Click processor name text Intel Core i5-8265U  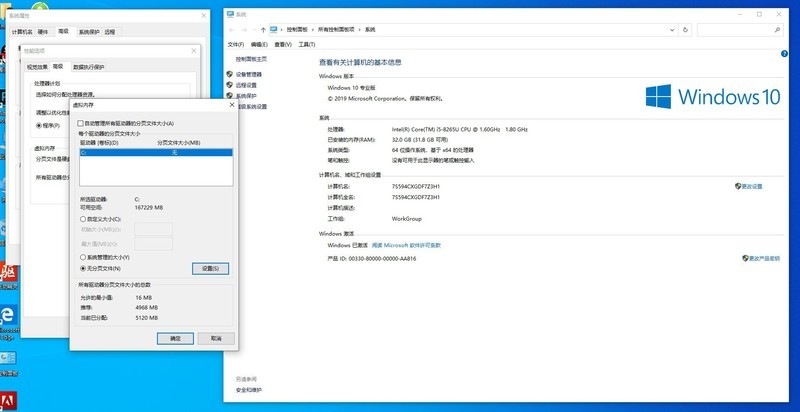click(x=459, y=130)
